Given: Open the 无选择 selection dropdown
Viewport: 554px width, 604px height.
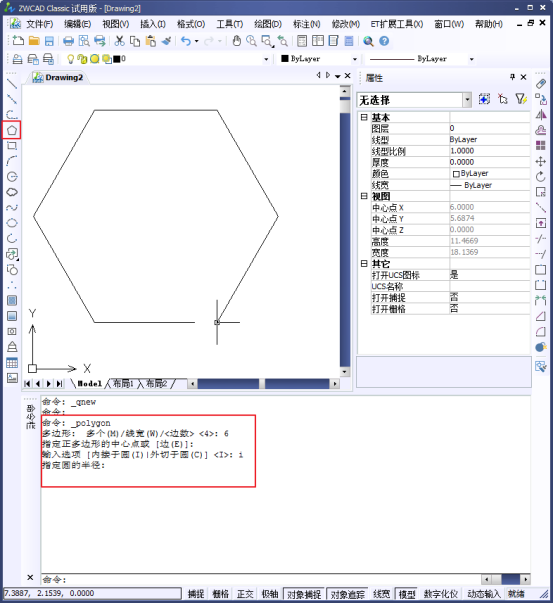Looking at the screenshot, I should [x=467, y=100].
